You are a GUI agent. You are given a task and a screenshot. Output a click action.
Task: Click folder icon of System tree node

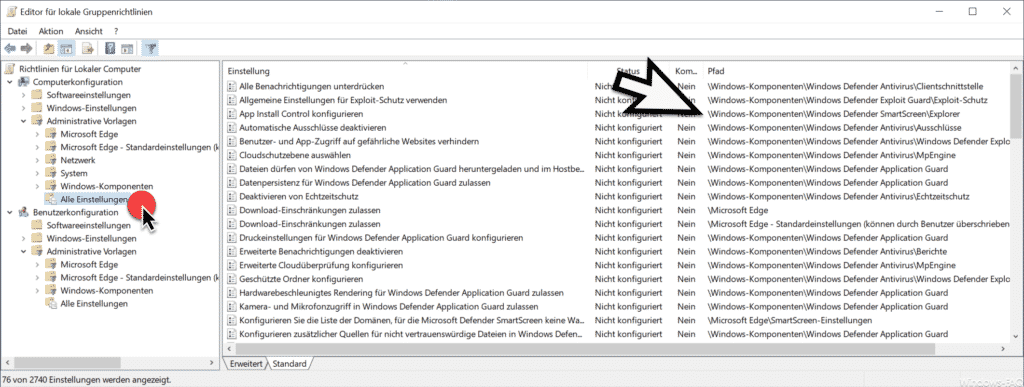[51, 173]
